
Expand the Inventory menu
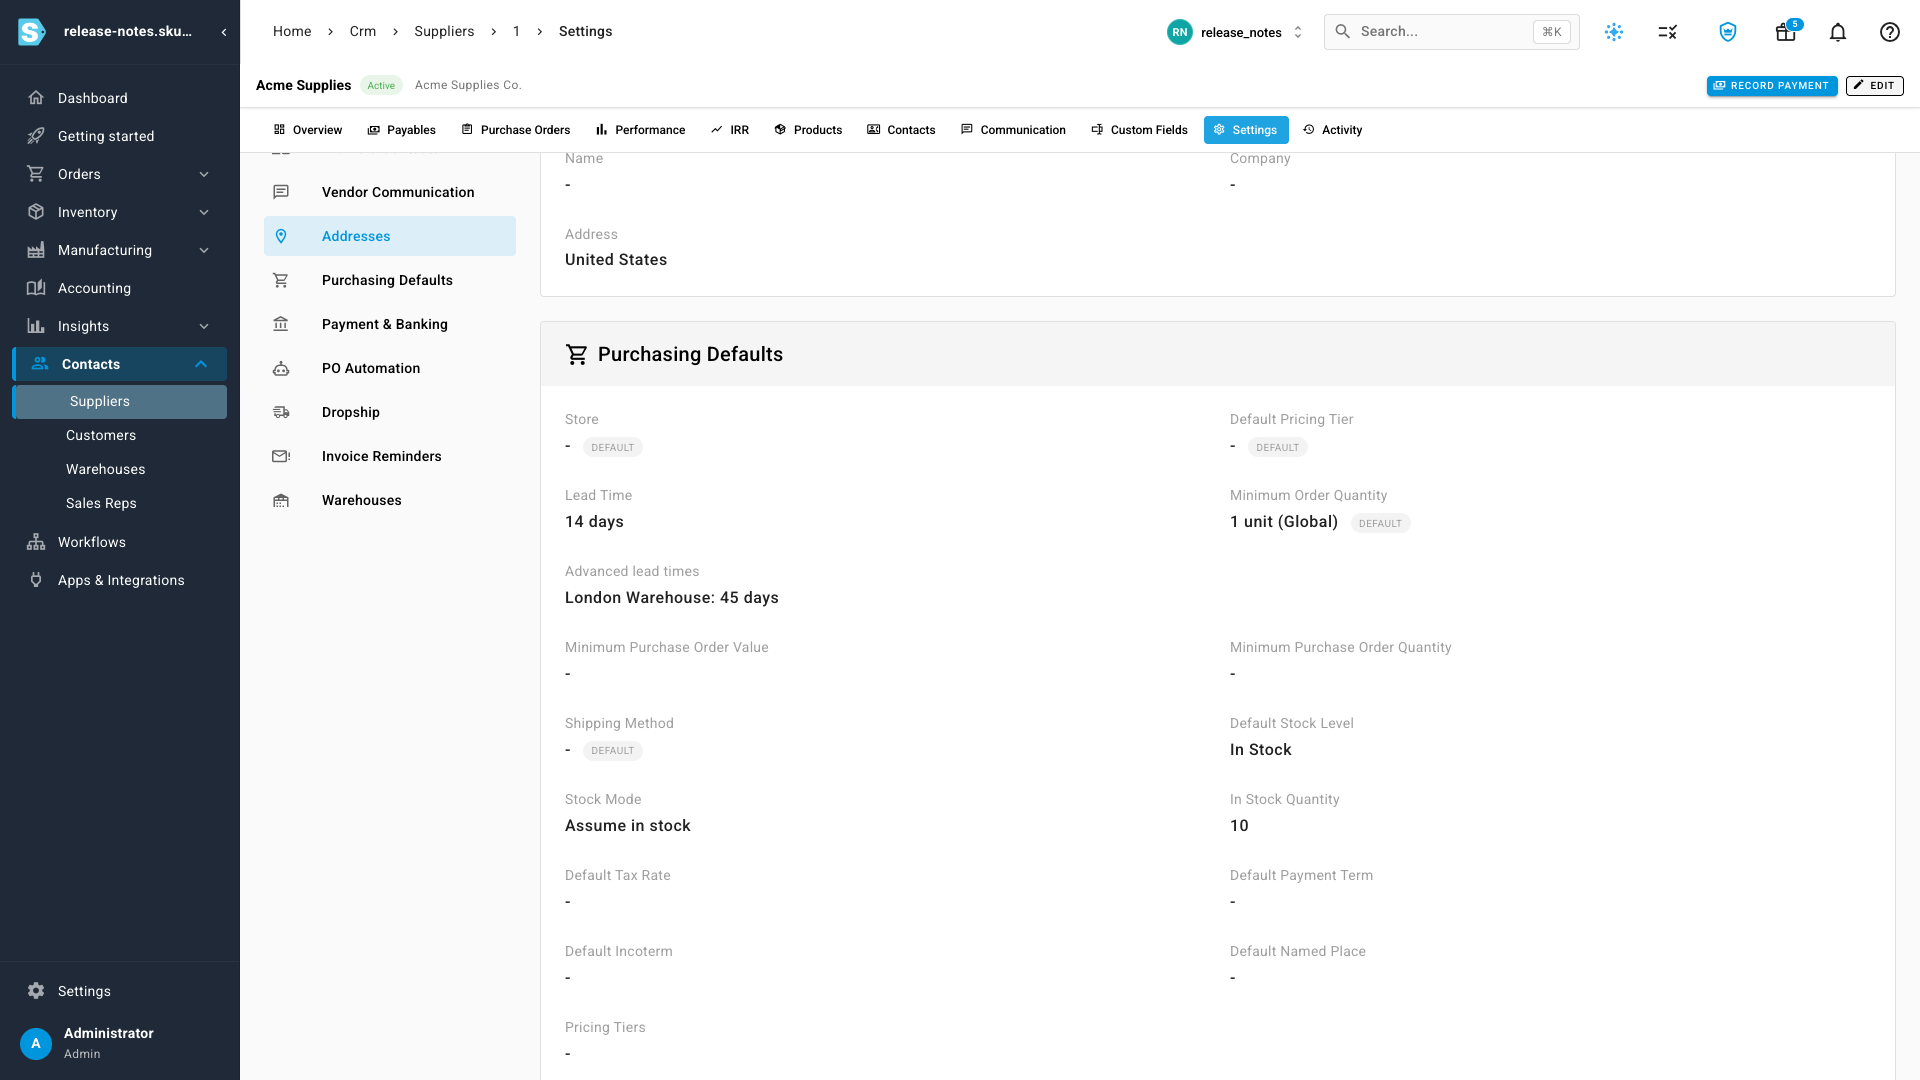tap(119, 212)
